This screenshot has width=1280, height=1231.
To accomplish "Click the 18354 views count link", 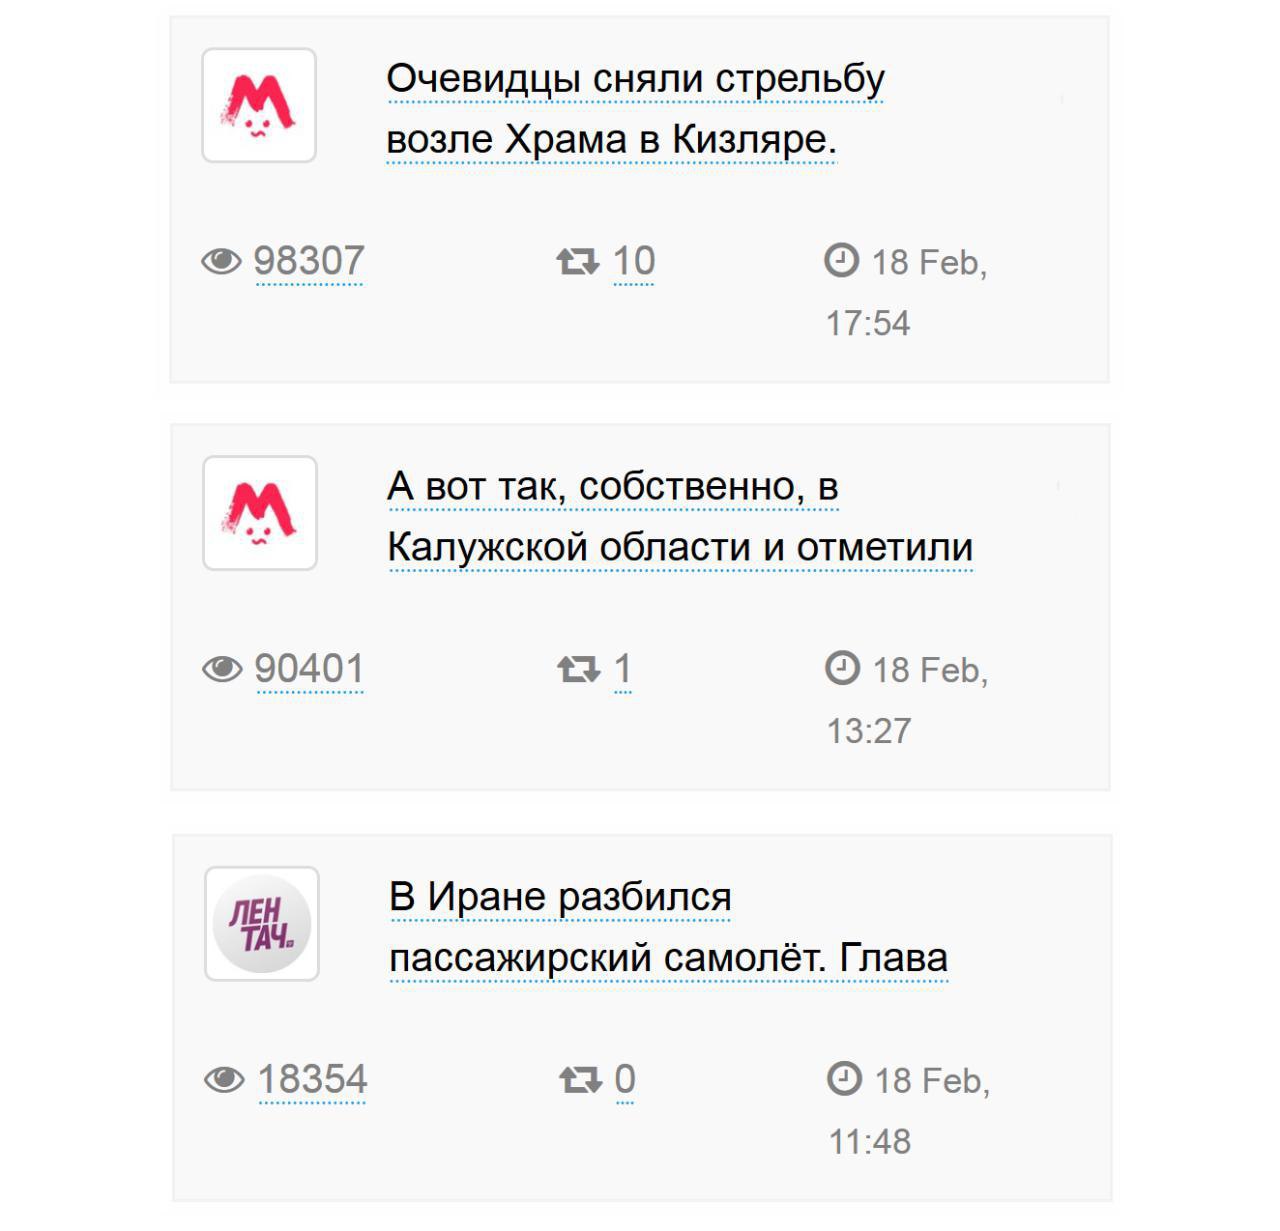I will click(x=313, y=1080).
